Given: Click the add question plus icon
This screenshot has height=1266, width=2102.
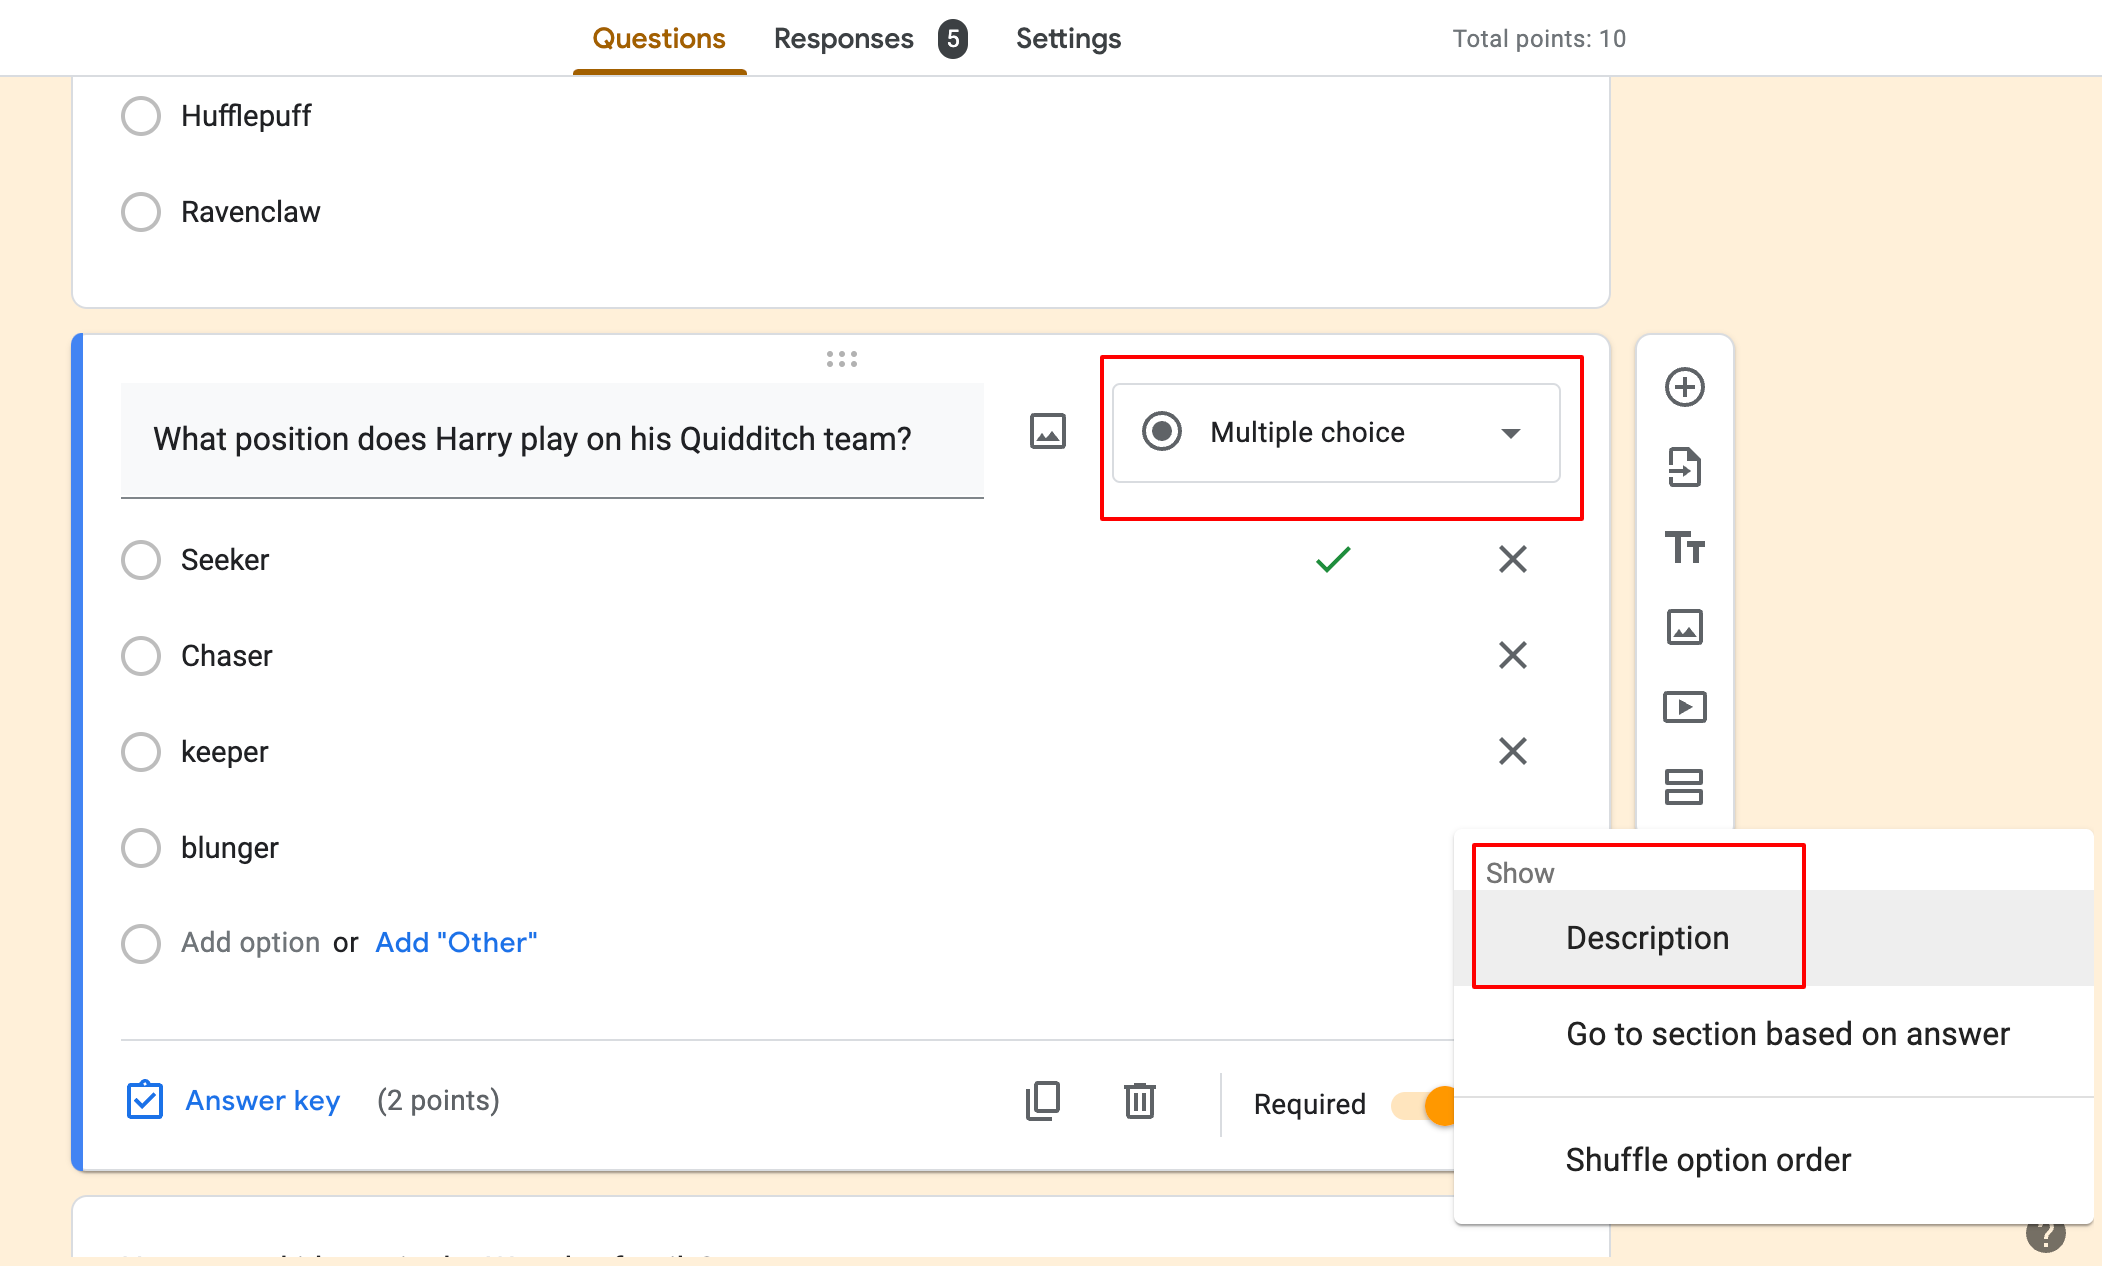Looking at the screenshot, I should coord(1684,388).
